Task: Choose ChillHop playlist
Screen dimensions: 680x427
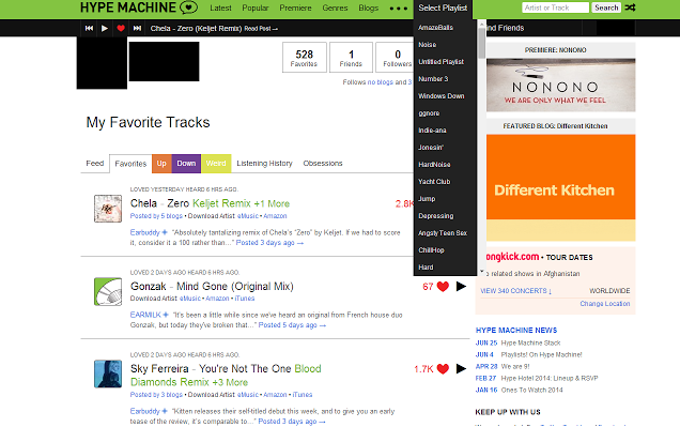Action: click(x=431, y=250)
